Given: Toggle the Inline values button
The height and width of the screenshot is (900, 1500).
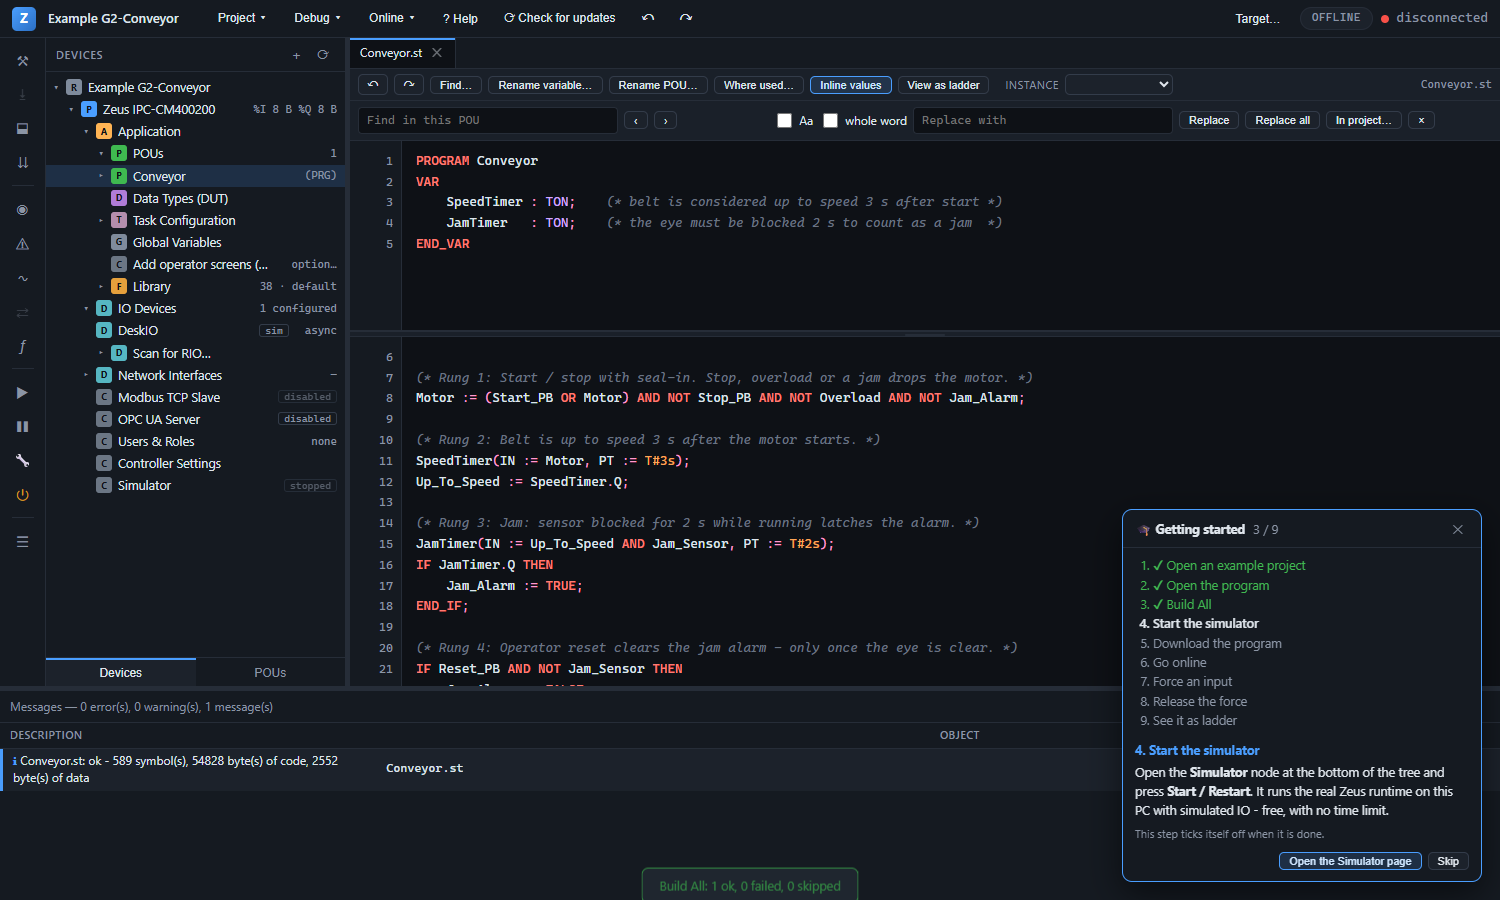Looking at the screenshot, I should (x=851, y=85).
